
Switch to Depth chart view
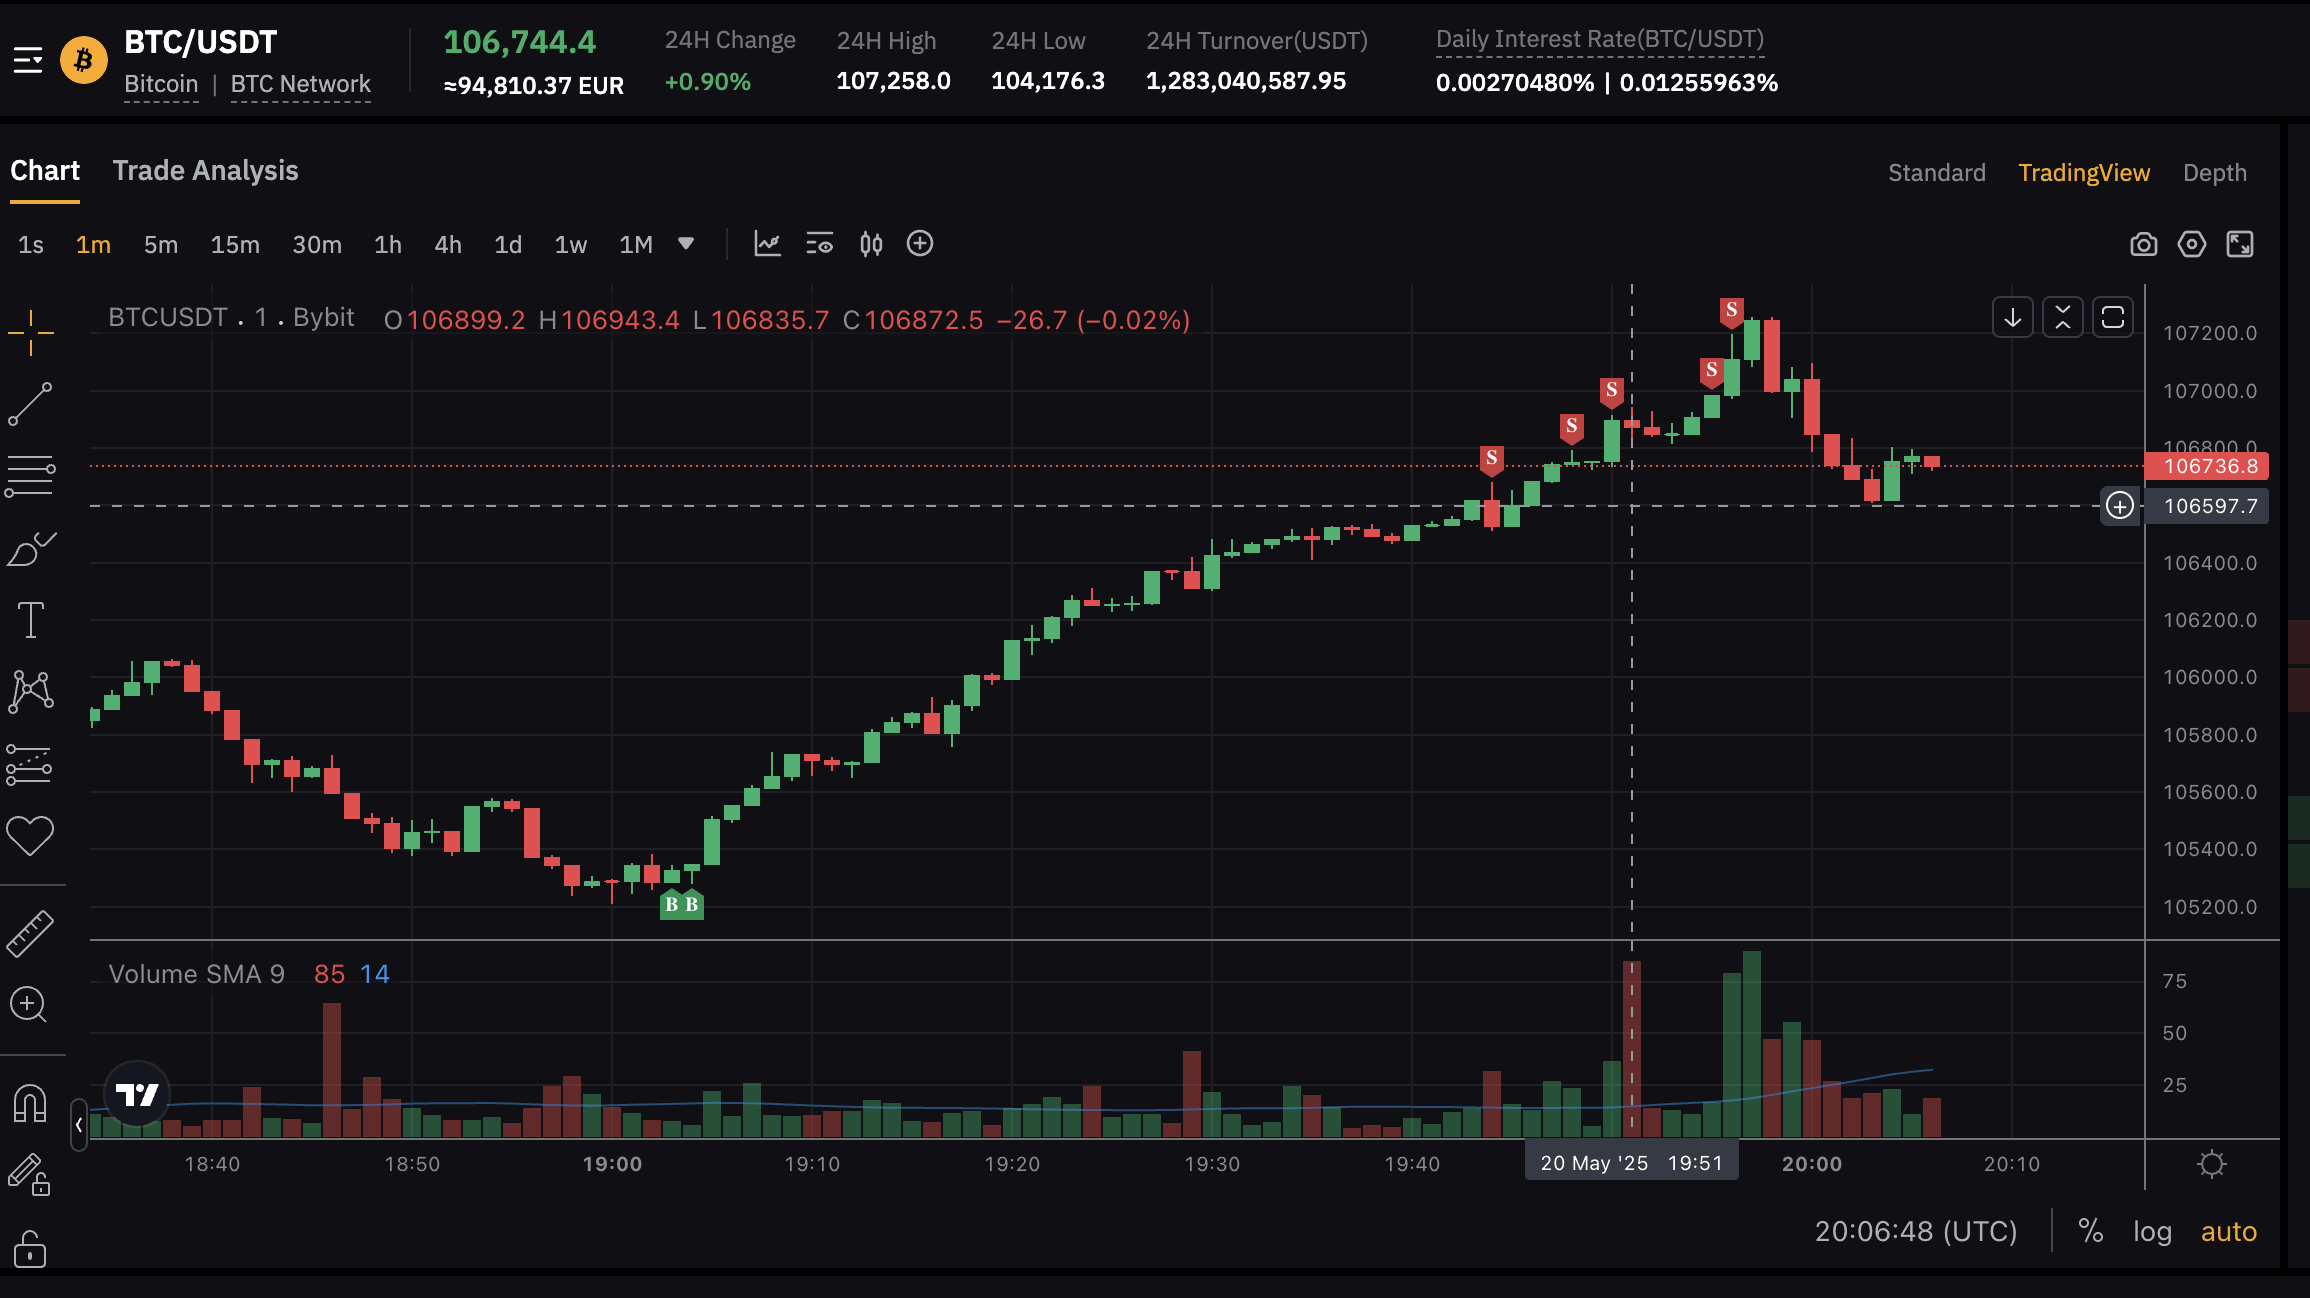coord(2214,173)
